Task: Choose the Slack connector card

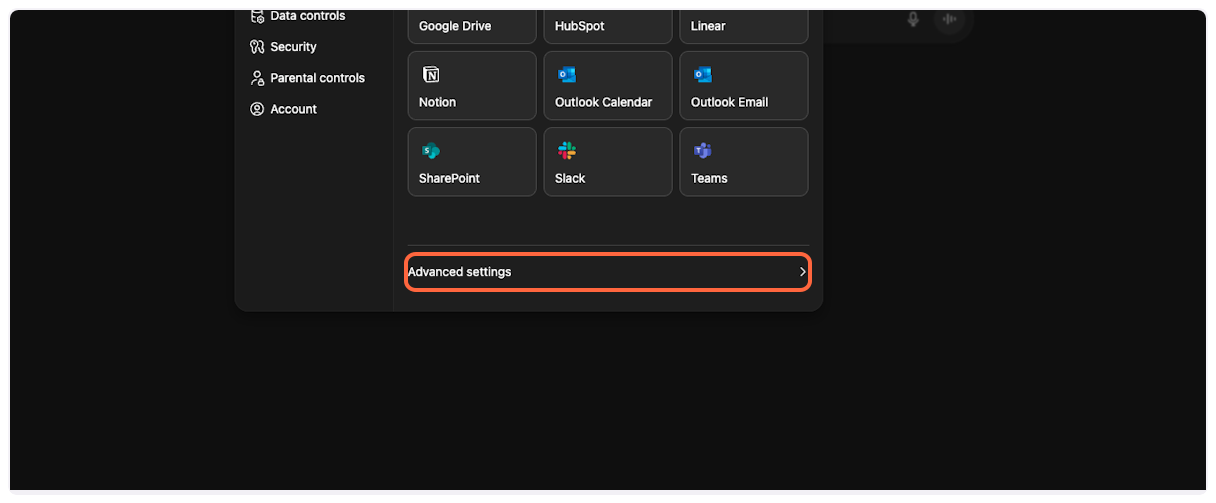Action: (x=608, y=162)
